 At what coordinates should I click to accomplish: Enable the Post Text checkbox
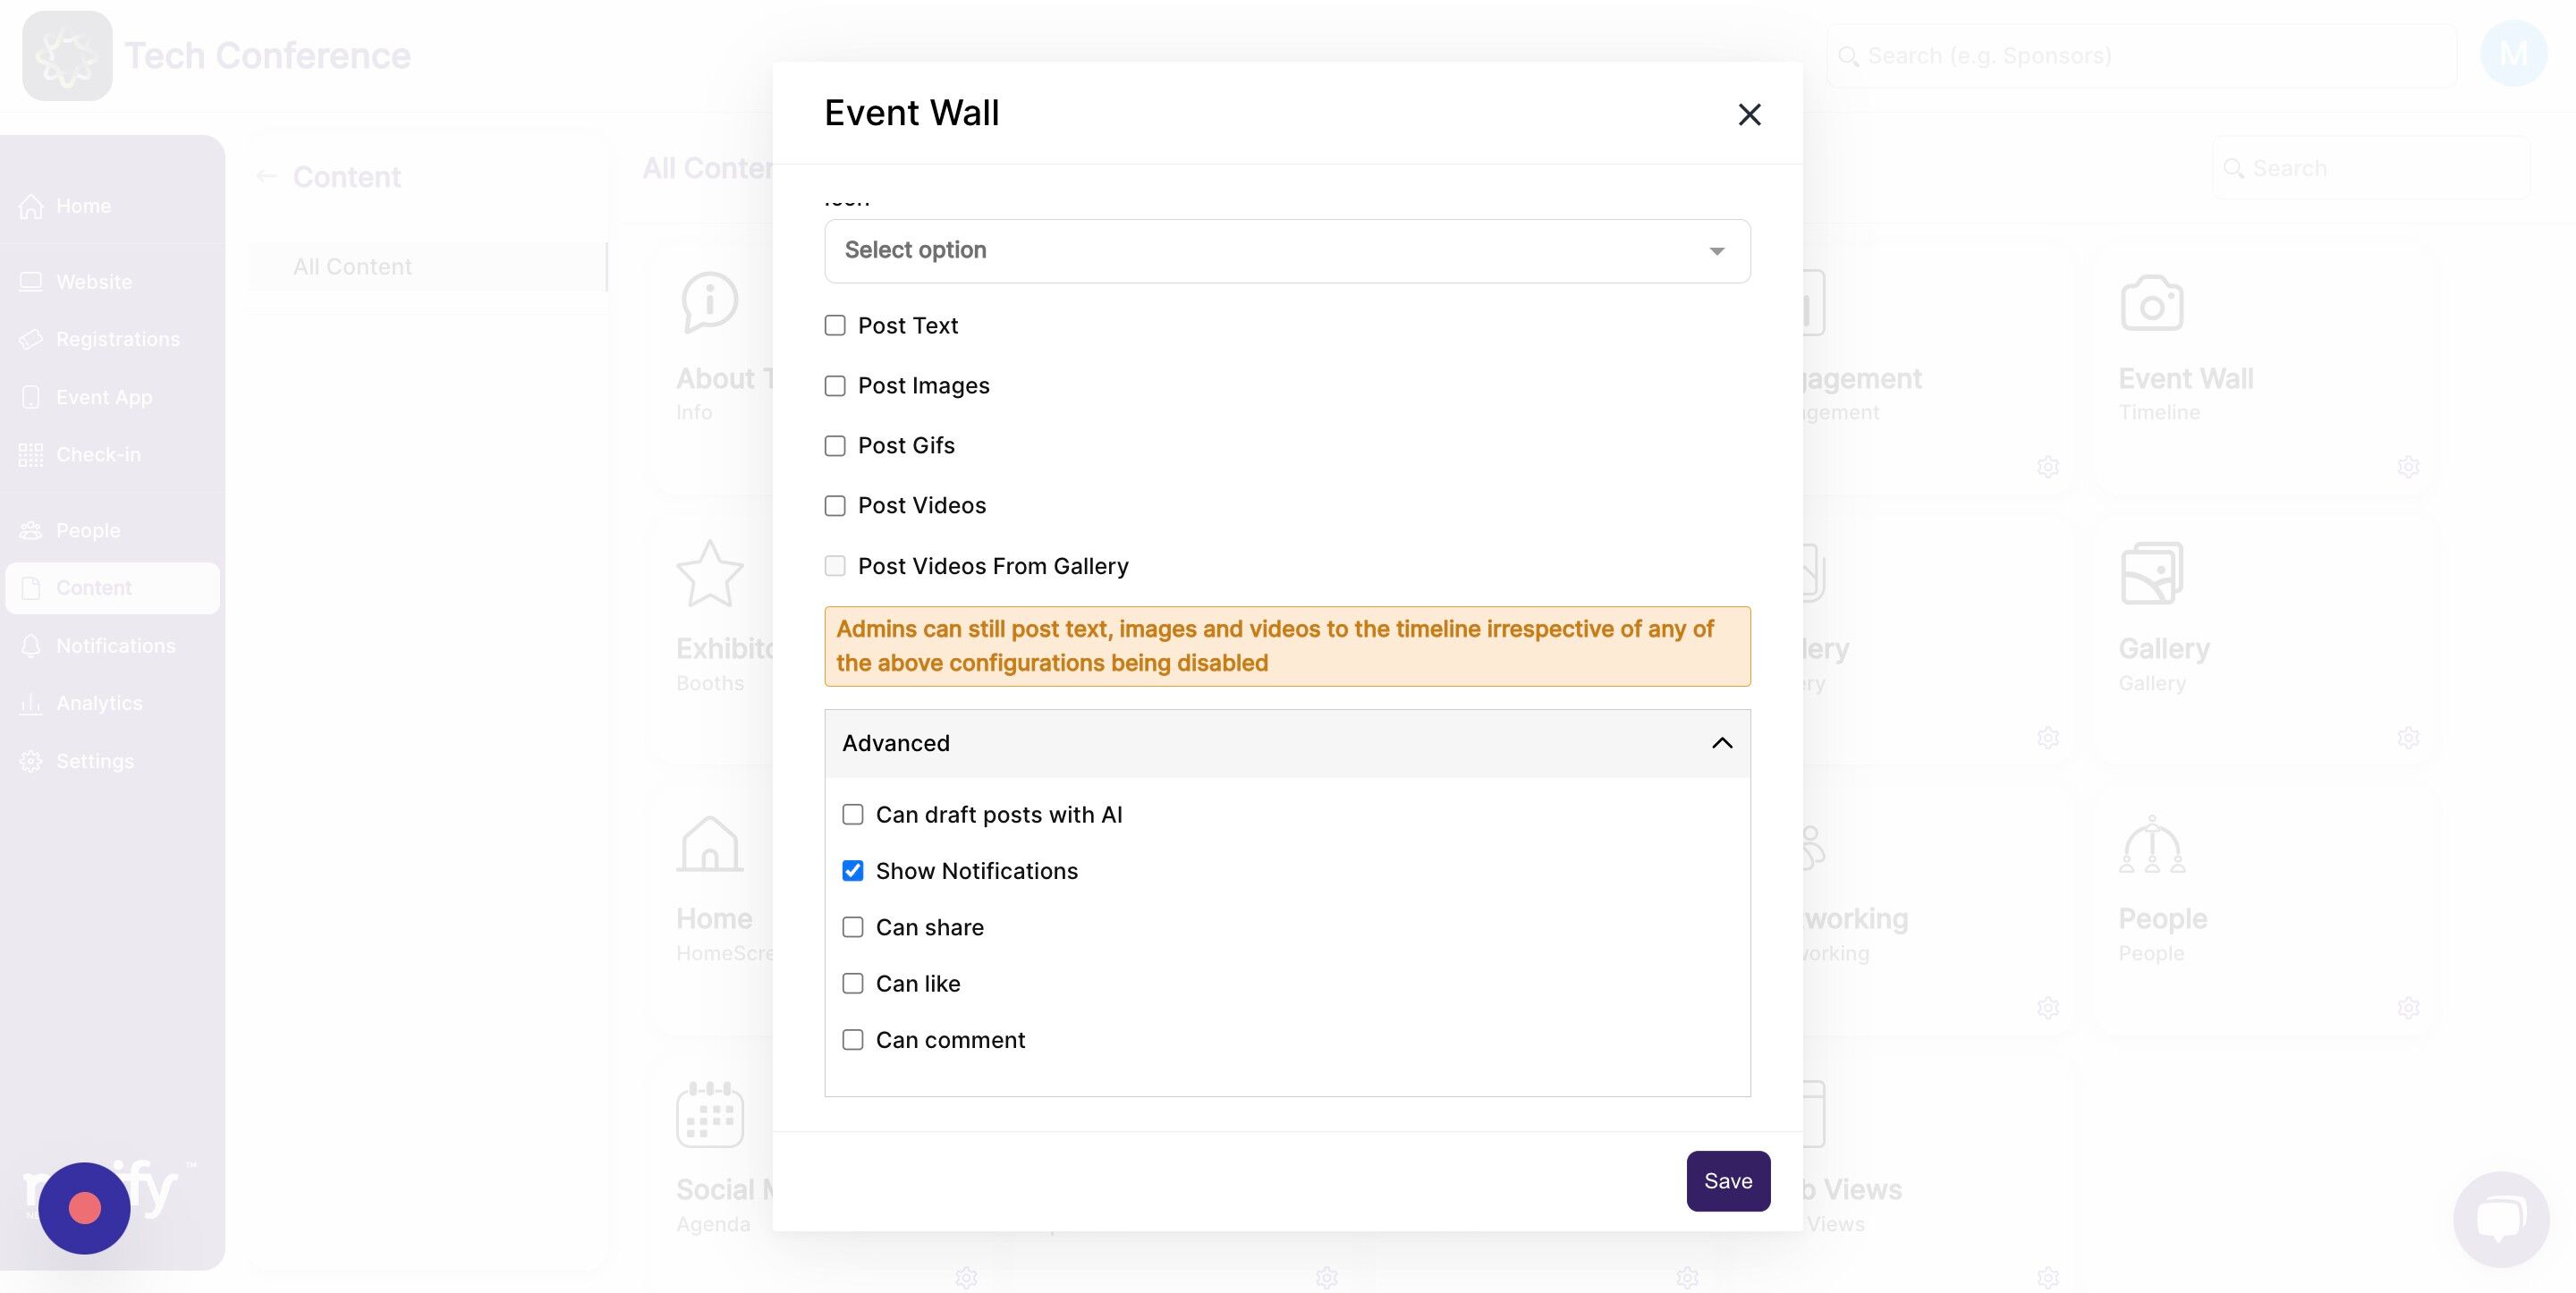point(835,326)
